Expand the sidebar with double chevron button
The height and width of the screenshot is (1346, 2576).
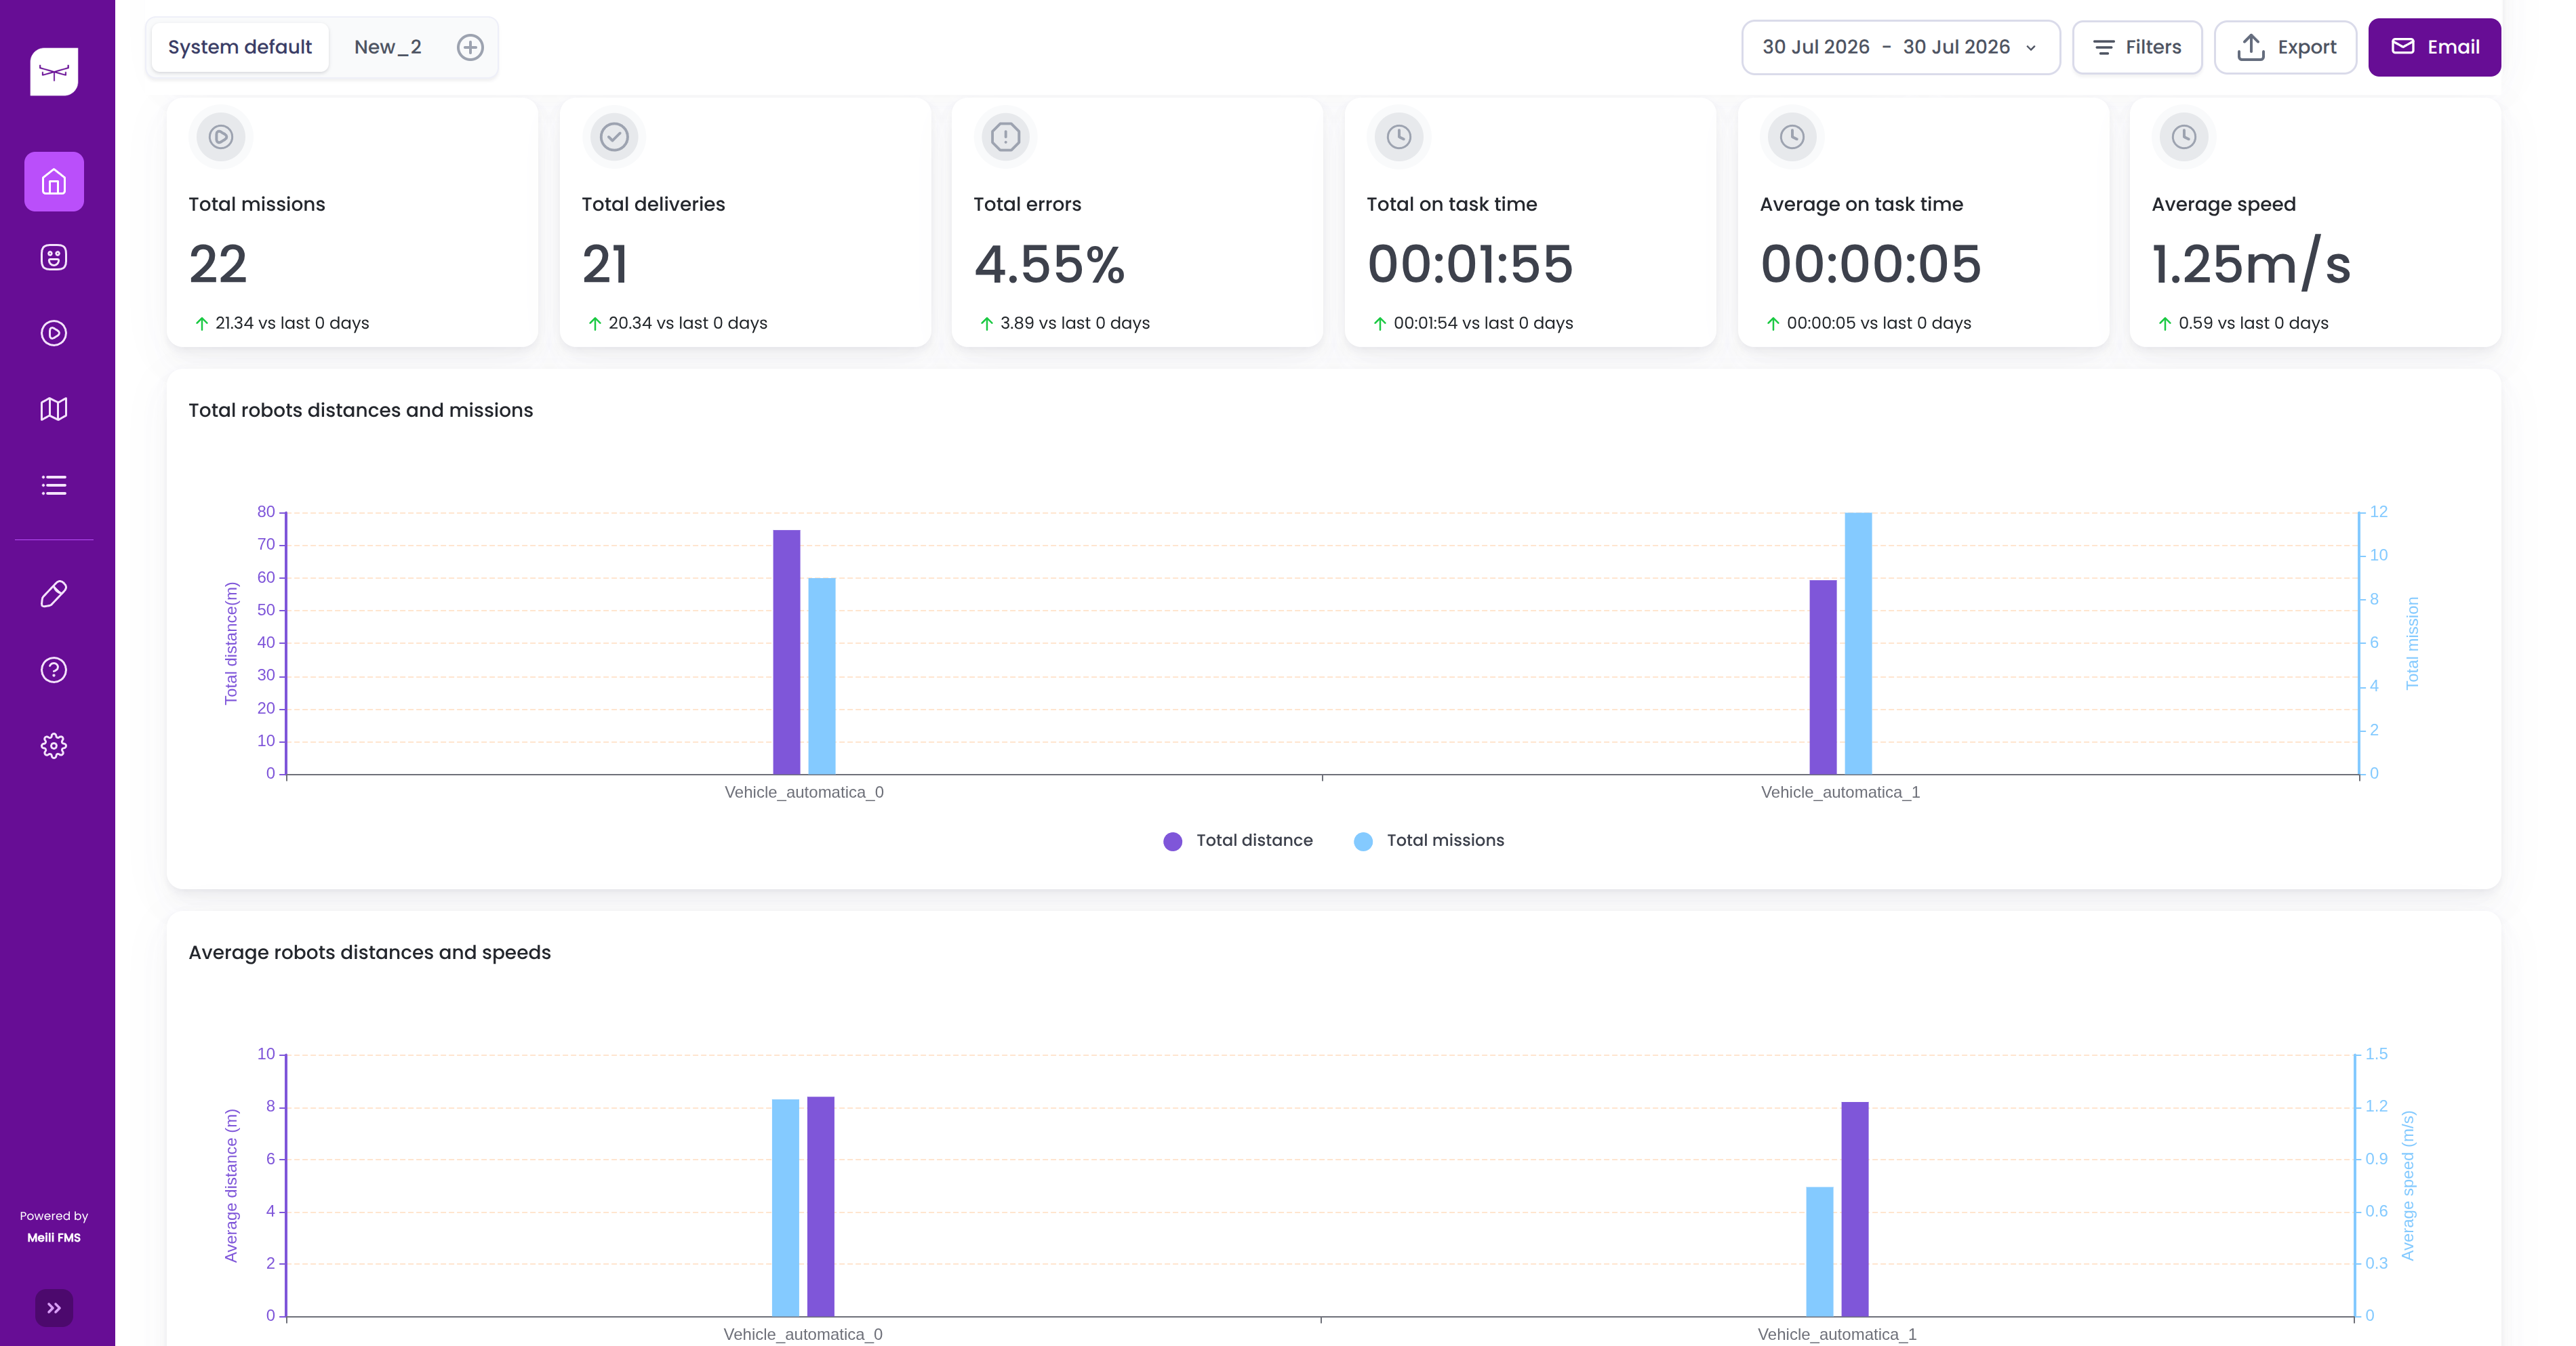(x=54, y=1308)
